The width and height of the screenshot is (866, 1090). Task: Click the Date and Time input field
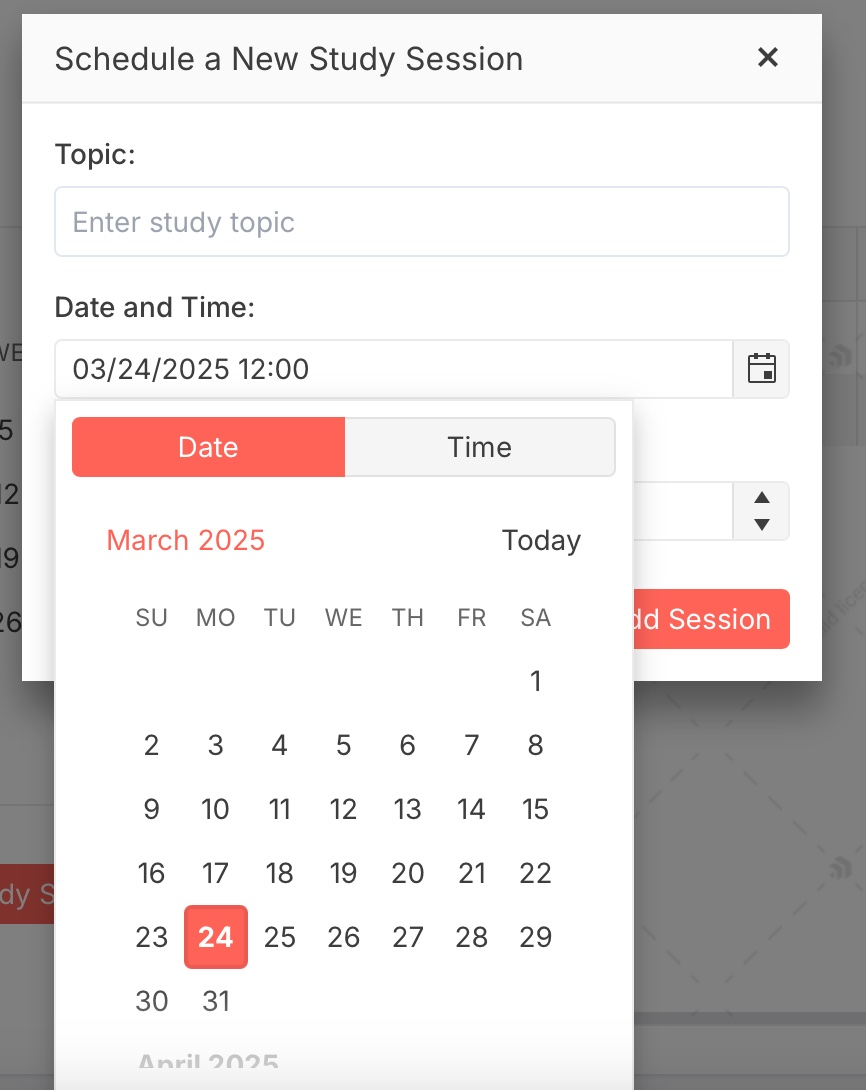click(x=394, y=368)
